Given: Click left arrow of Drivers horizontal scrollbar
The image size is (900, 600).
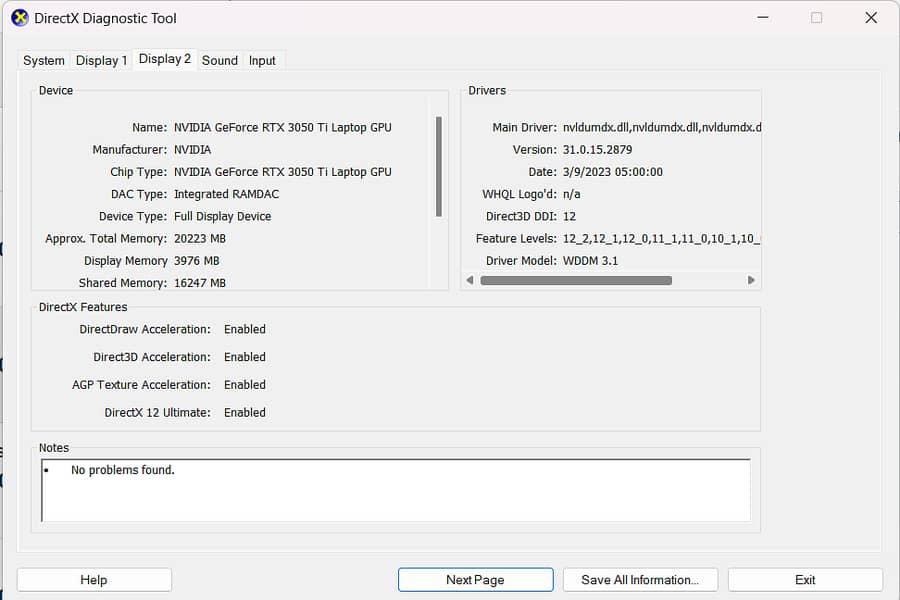Looking at the screenshot, I should click(x=470, y=281).
